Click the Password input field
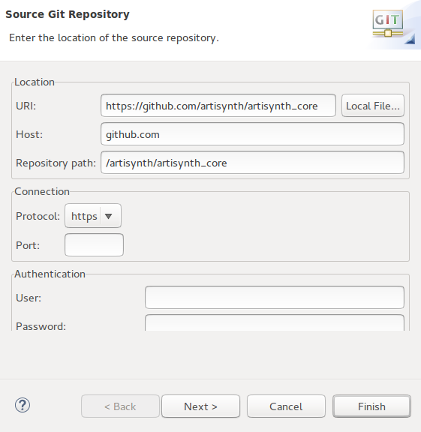The image size is (421, 432). 275,323
